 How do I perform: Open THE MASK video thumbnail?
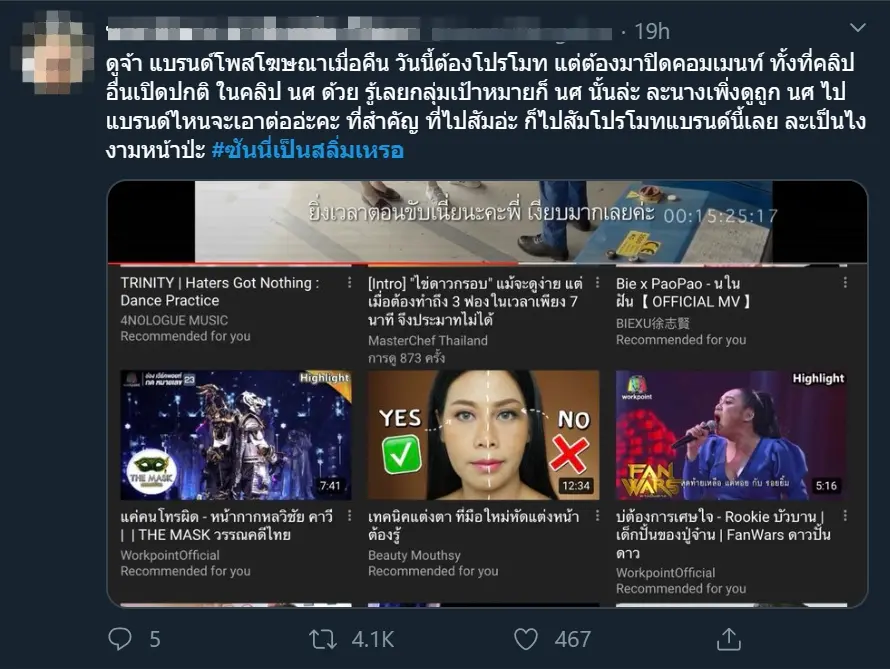coord(236,435)
